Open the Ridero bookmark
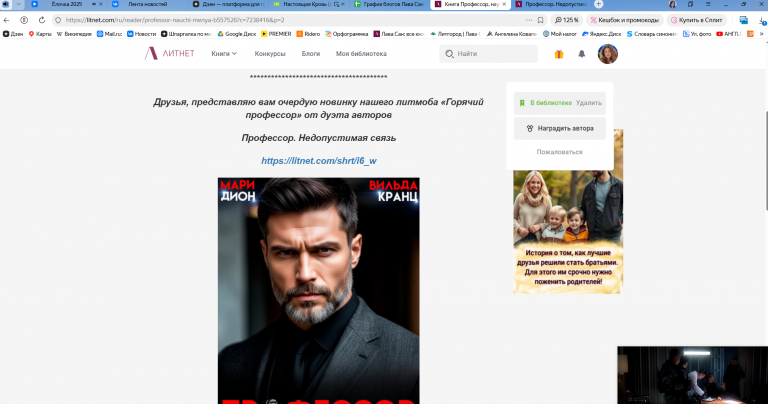Screen dimensions: 768x404 (x=308, y=34)
